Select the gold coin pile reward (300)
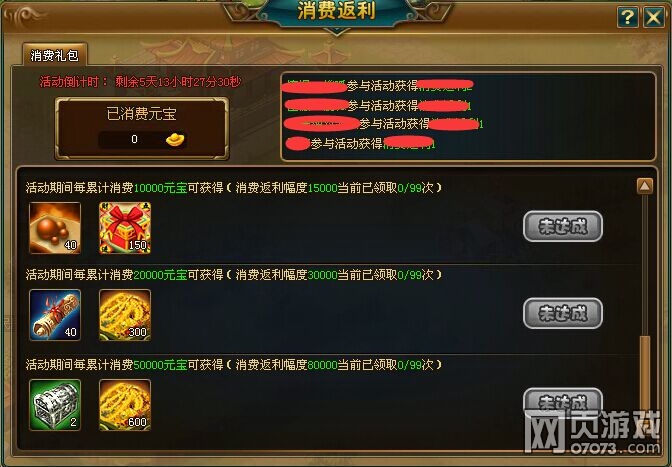The image size is (672, 467). [x=125, y=315]
